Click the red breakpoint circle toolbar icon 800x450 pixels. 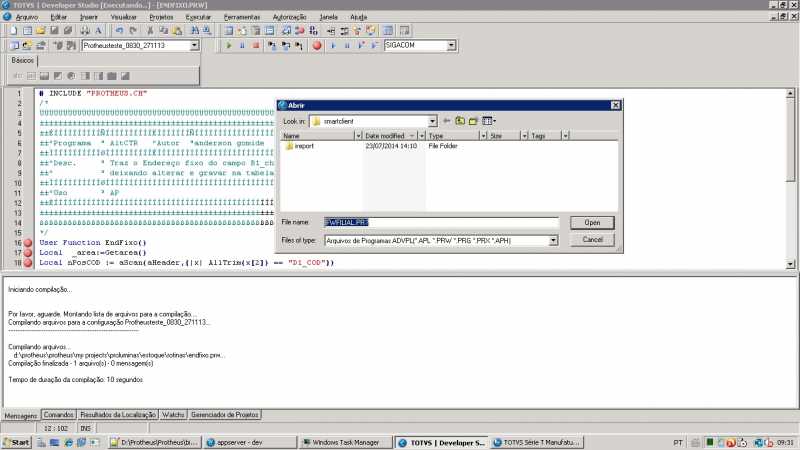(x=317, y=45)
